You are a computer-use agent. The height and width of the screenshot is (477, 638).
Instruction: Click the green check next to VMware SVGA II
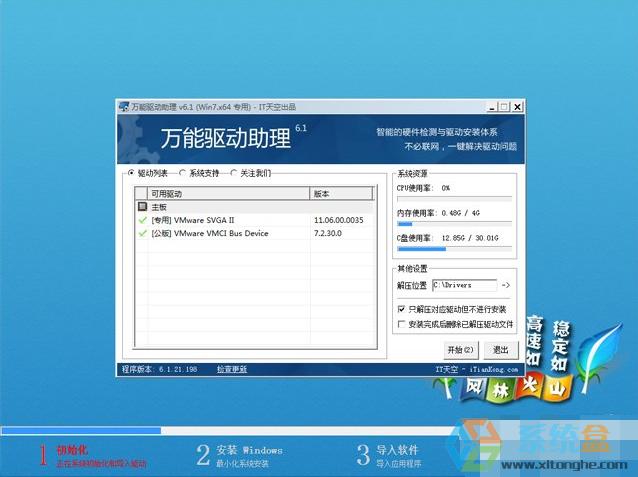point(142,220)
